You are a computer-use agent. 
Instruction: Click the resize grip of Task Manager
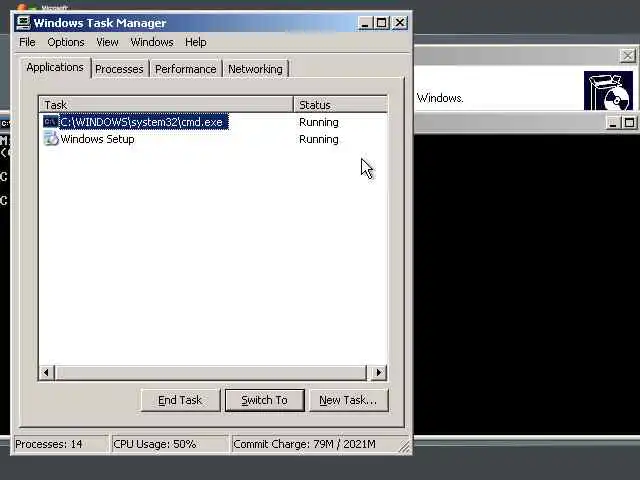[x=404, y=447]
